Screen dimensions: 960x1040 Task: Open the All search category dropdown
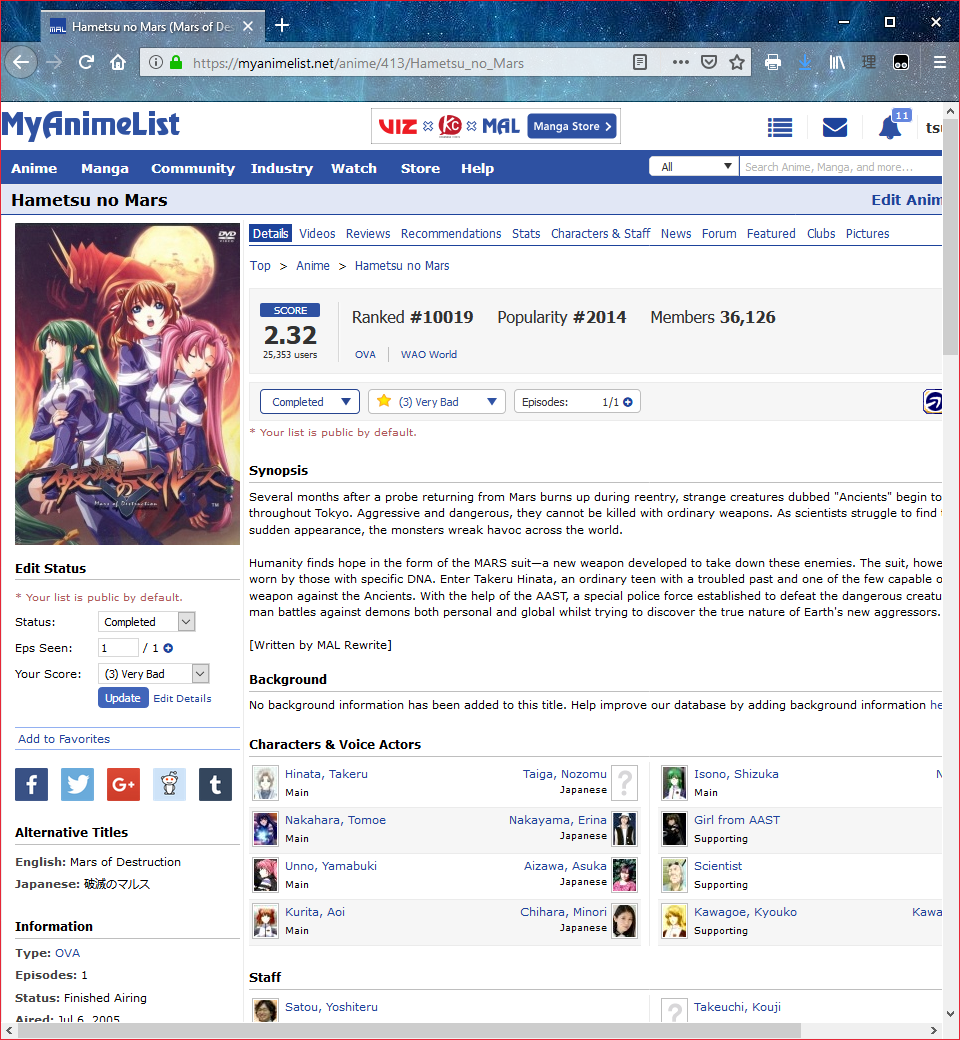(694, 166)
